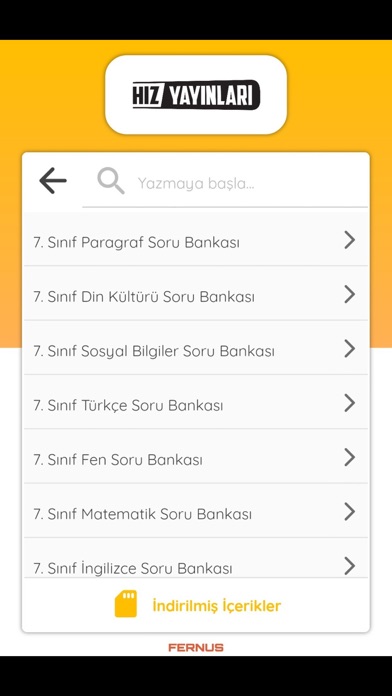Open İndirilmiş İçerikler downloaded content
Screen dimensions: 392x696
pos(217,605)
